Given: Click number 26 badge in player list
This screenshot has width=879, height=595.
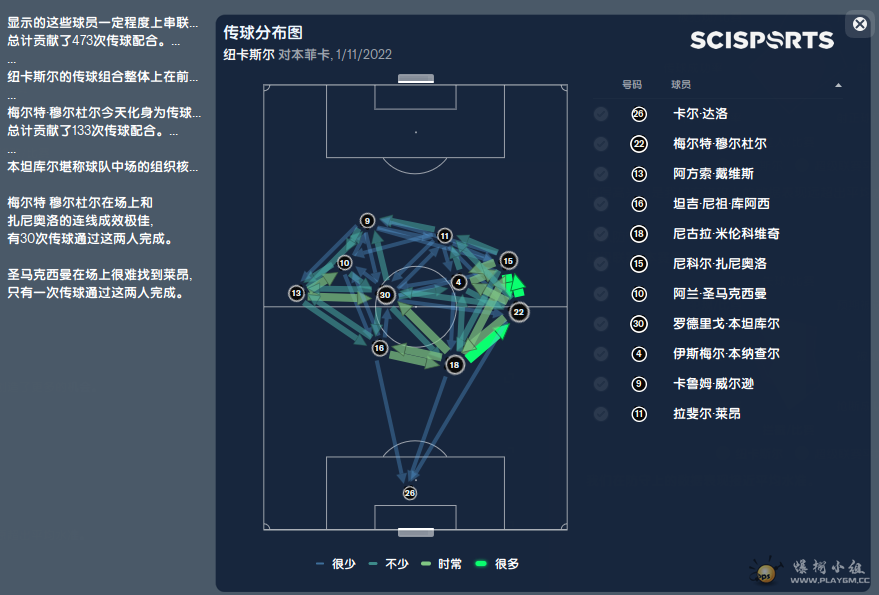Looking at the screenshot, I should coord(639,114).
